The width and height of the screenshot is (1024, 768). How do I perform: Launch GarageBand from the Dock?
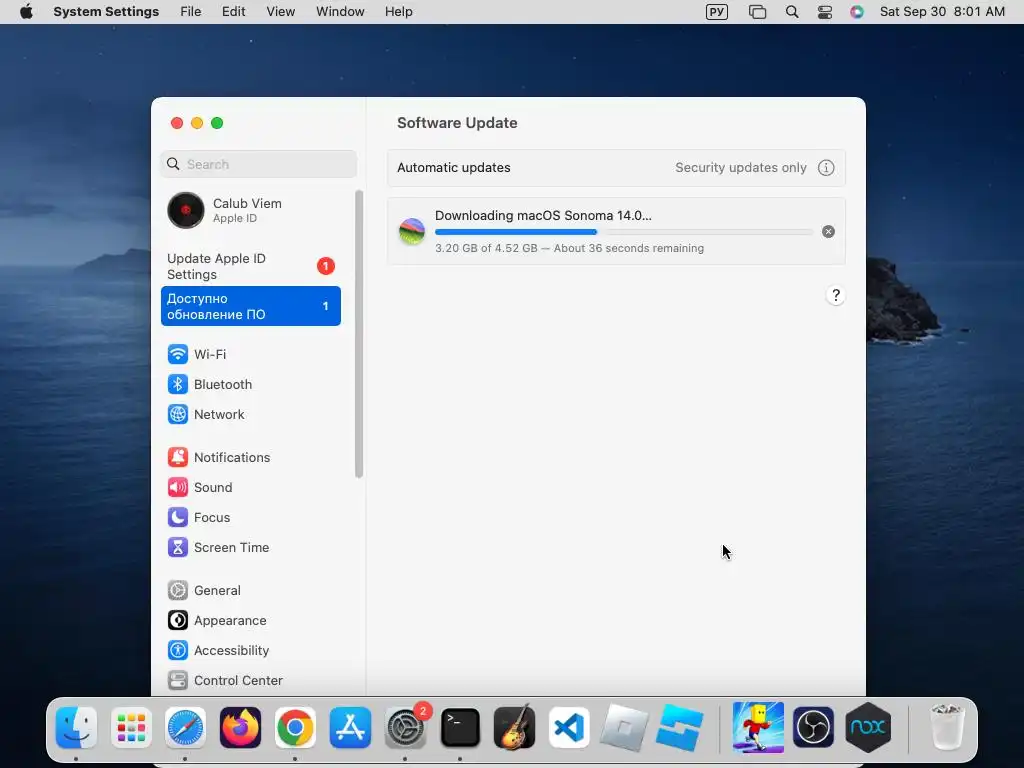click(515, 727)
